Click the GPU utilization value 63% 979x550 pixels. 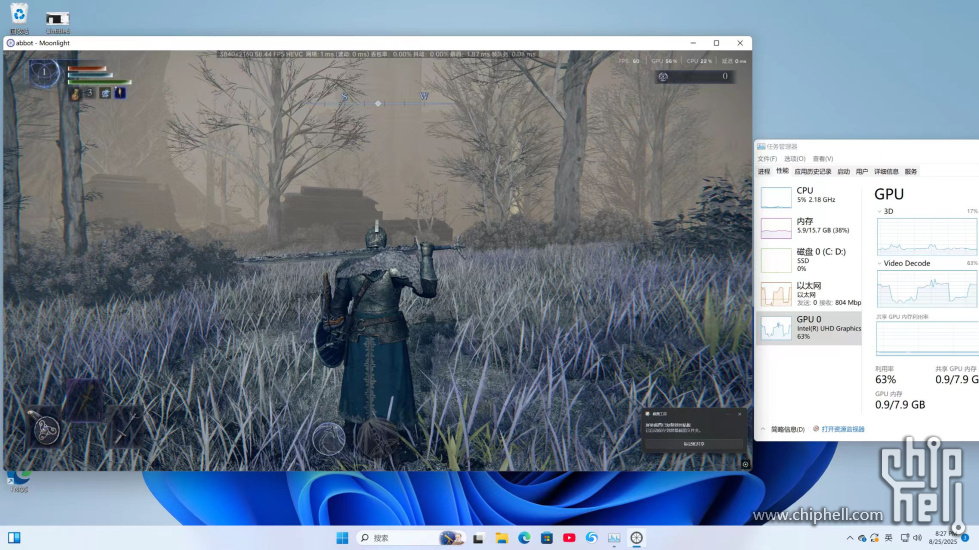click(885, 380)
